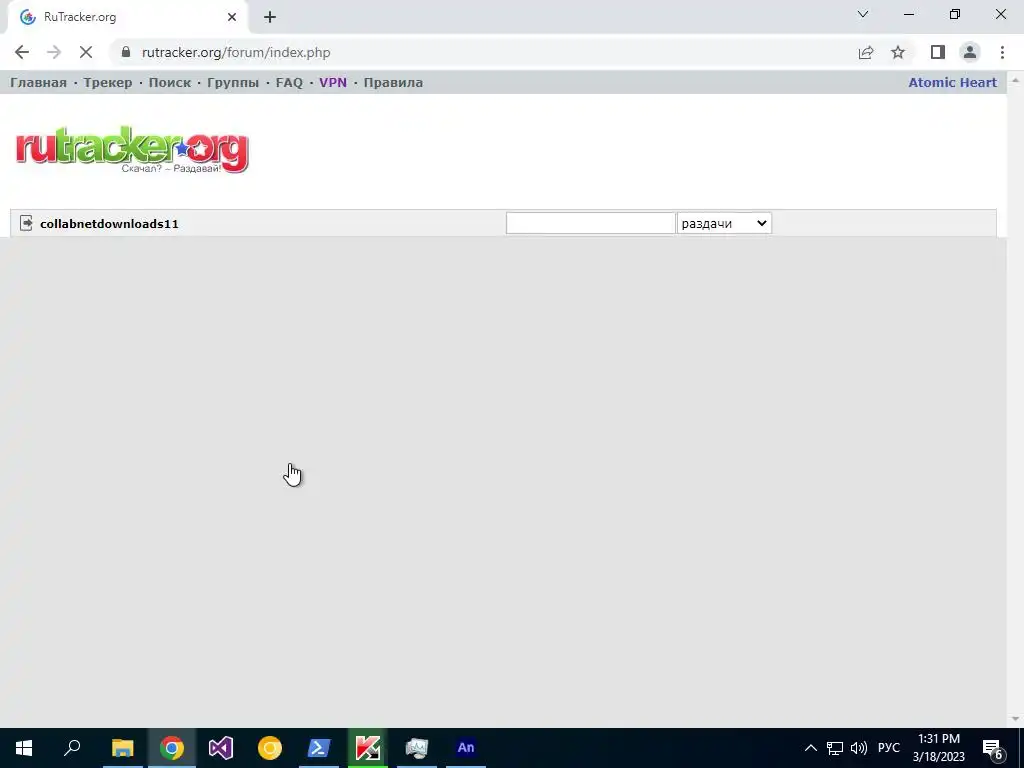The width and height of the screenshot is (1024, 768).
Task: Open Visual Studio from taskbar
Action: tap(221, 748)
